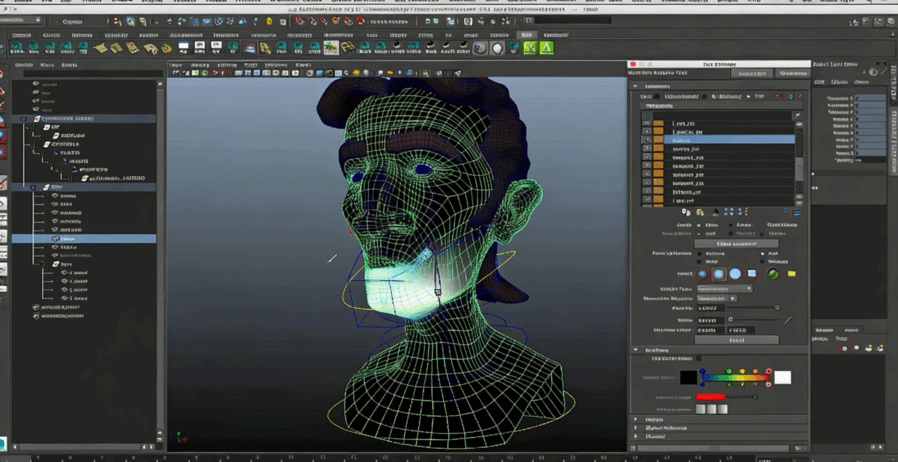Click the black color swatch left of gradient

click(688, 377)
